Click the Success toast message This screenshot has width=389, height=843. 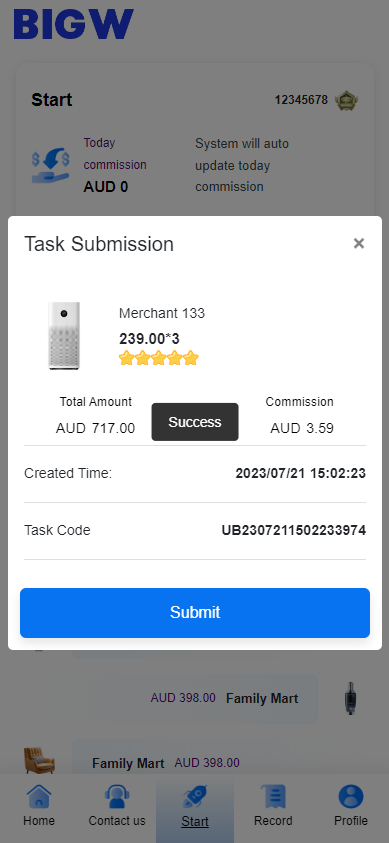(x=194, y=422)
